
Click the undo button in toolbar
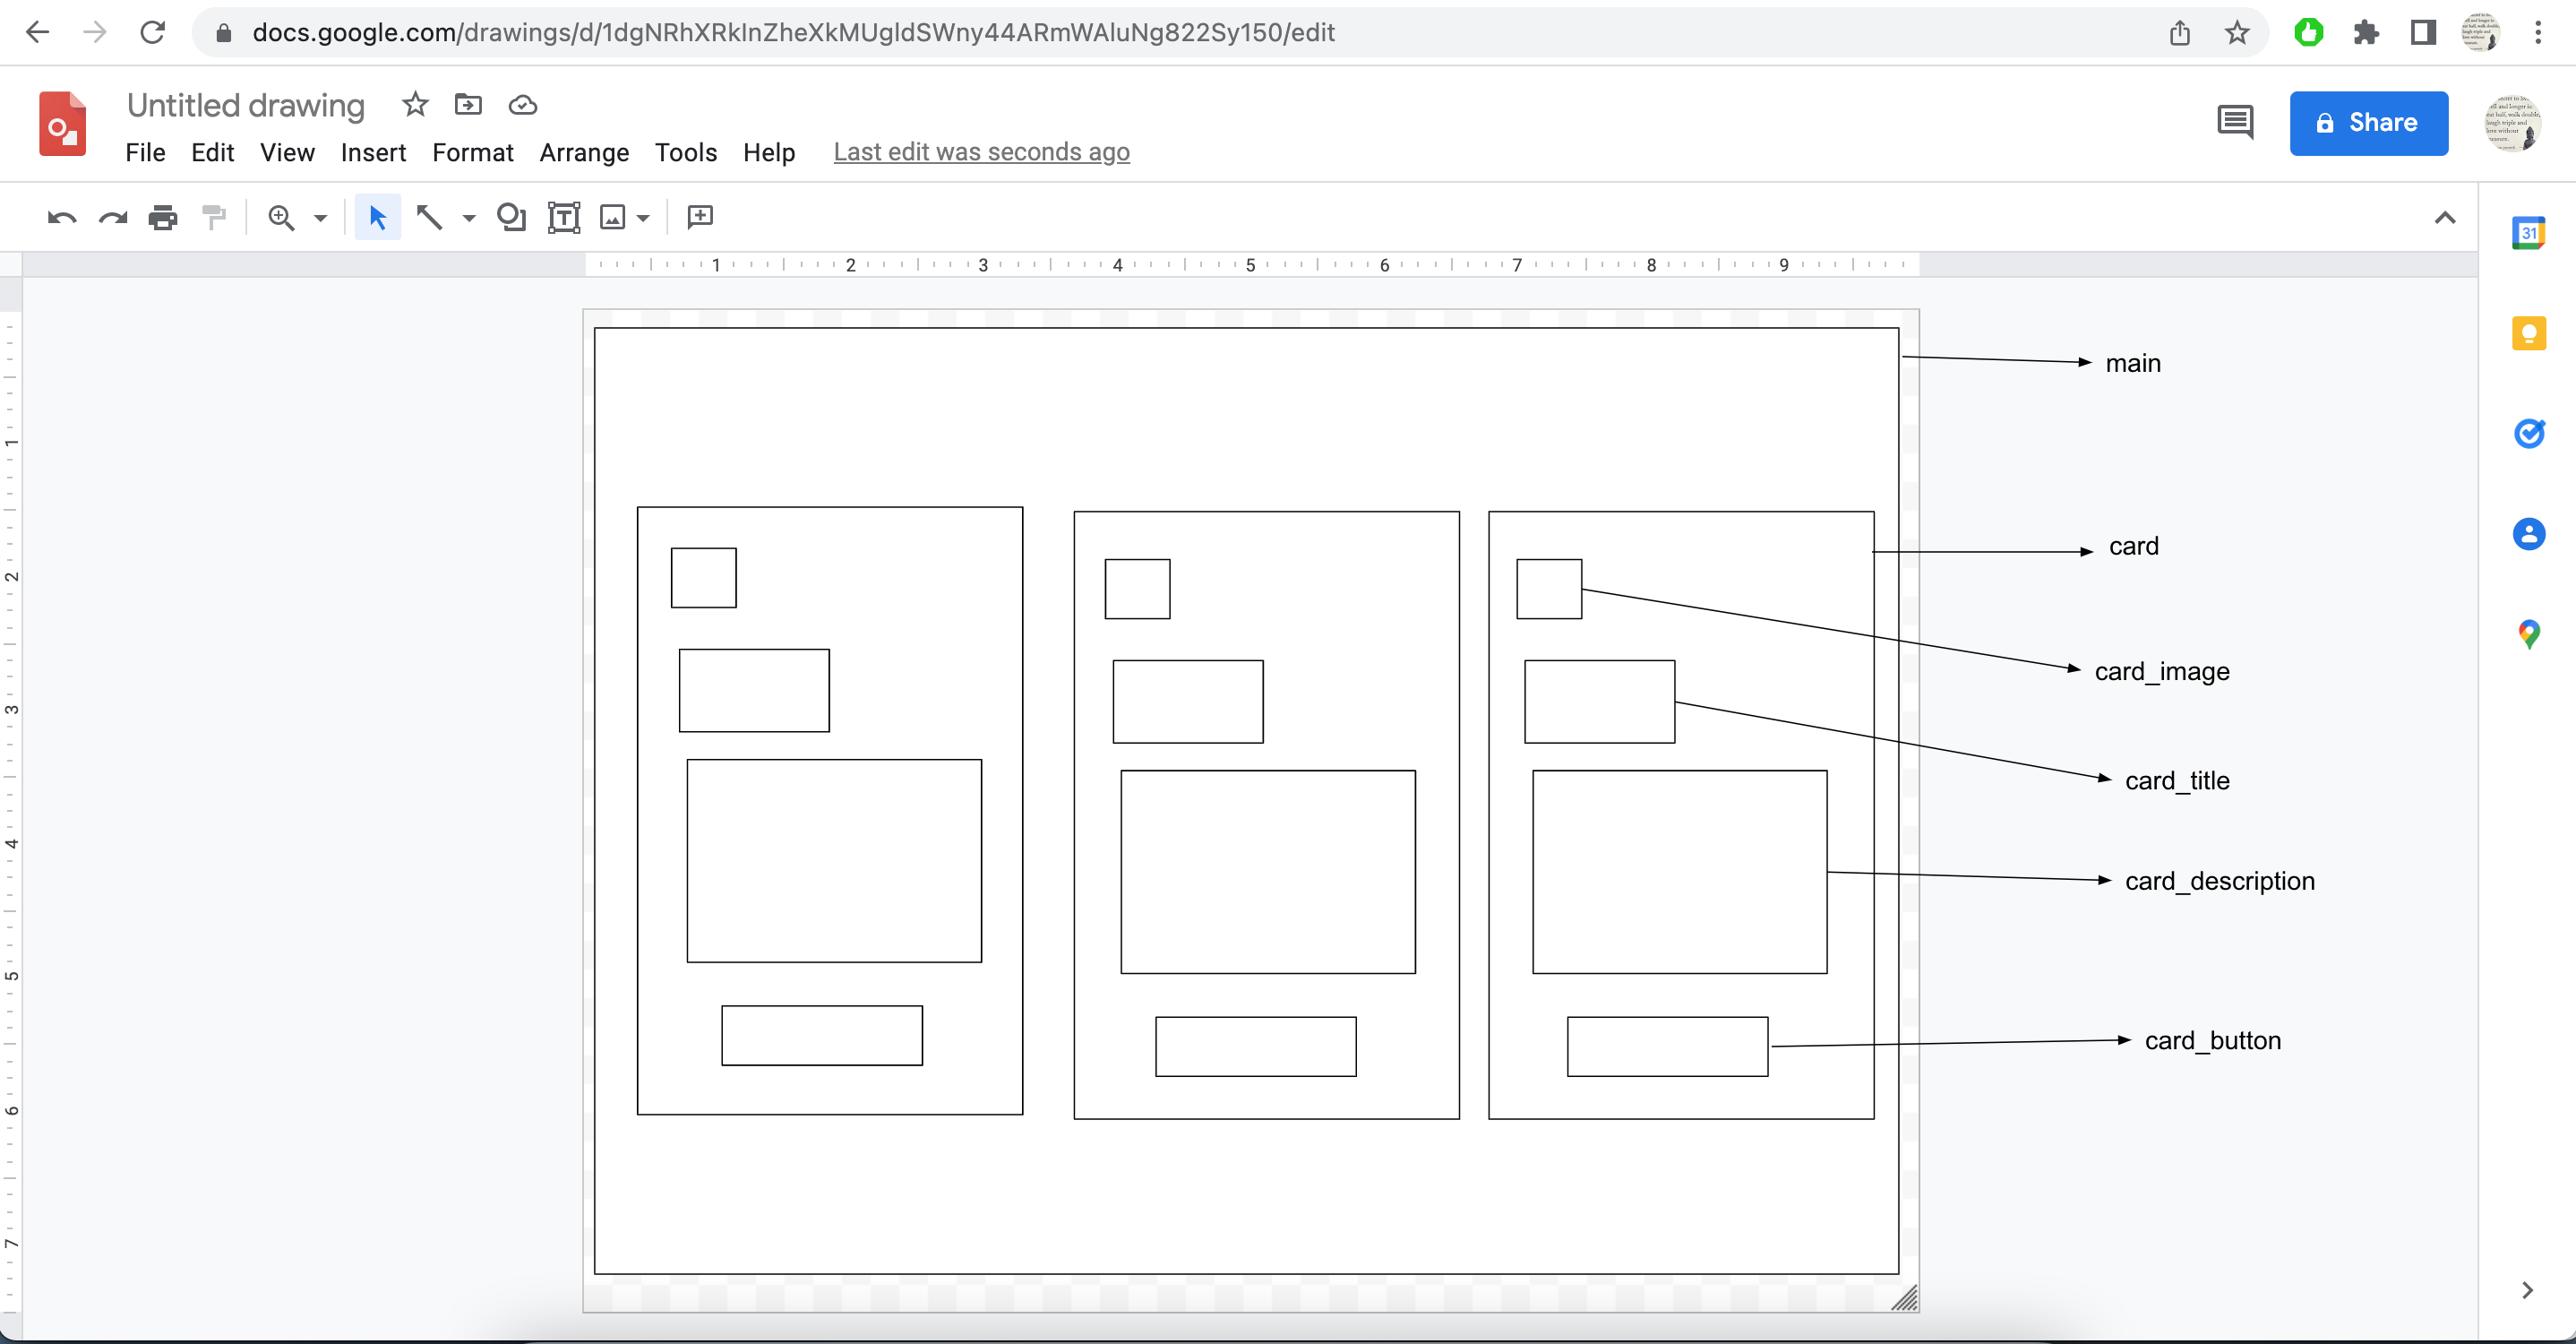point(60,216)
